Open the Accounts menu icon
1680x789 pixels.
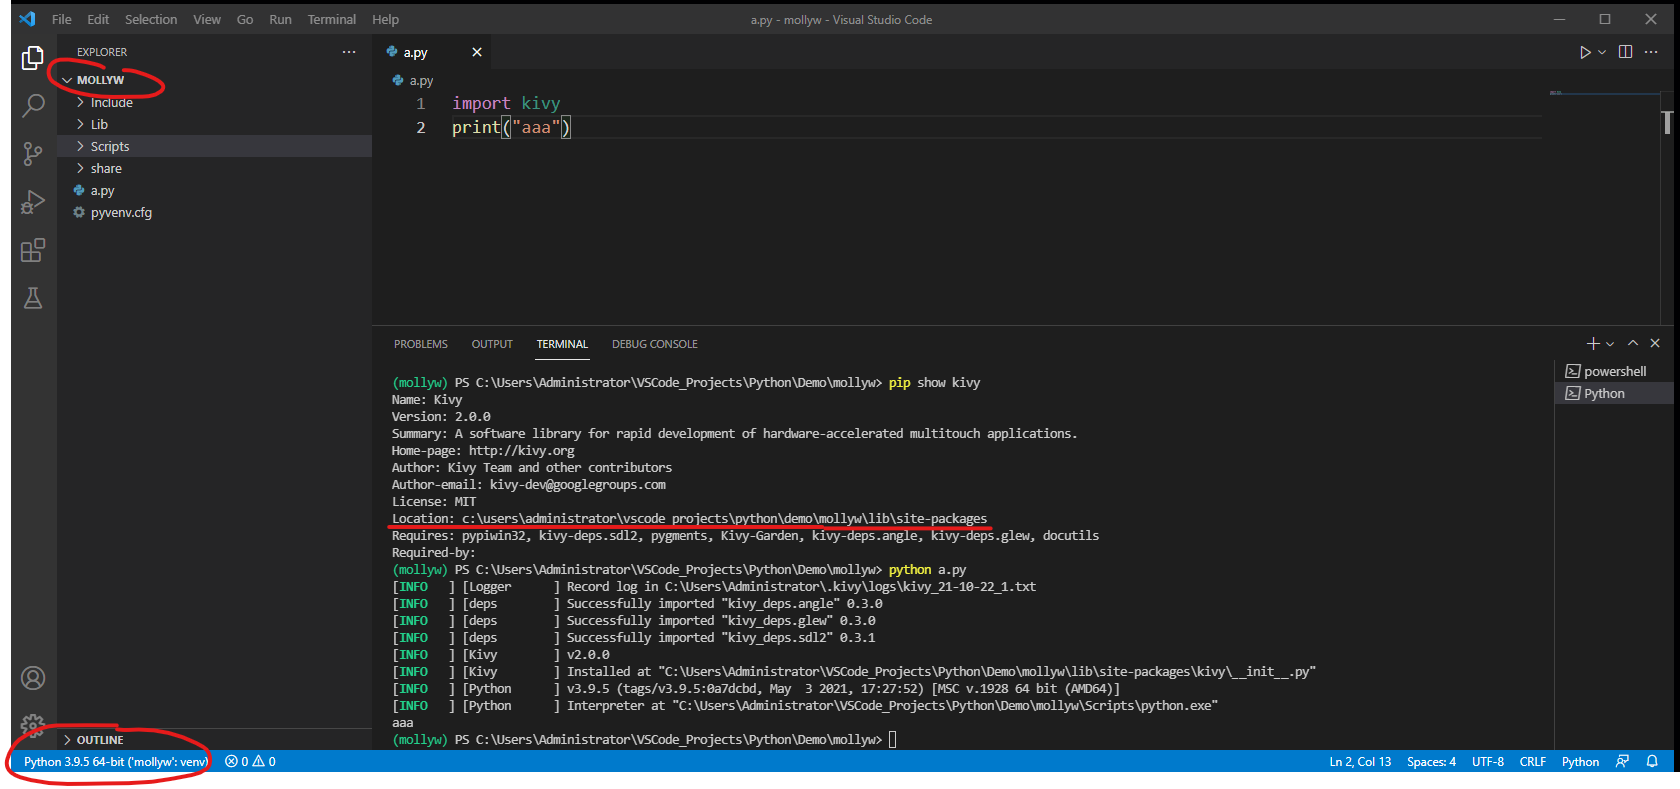(33, 678)
